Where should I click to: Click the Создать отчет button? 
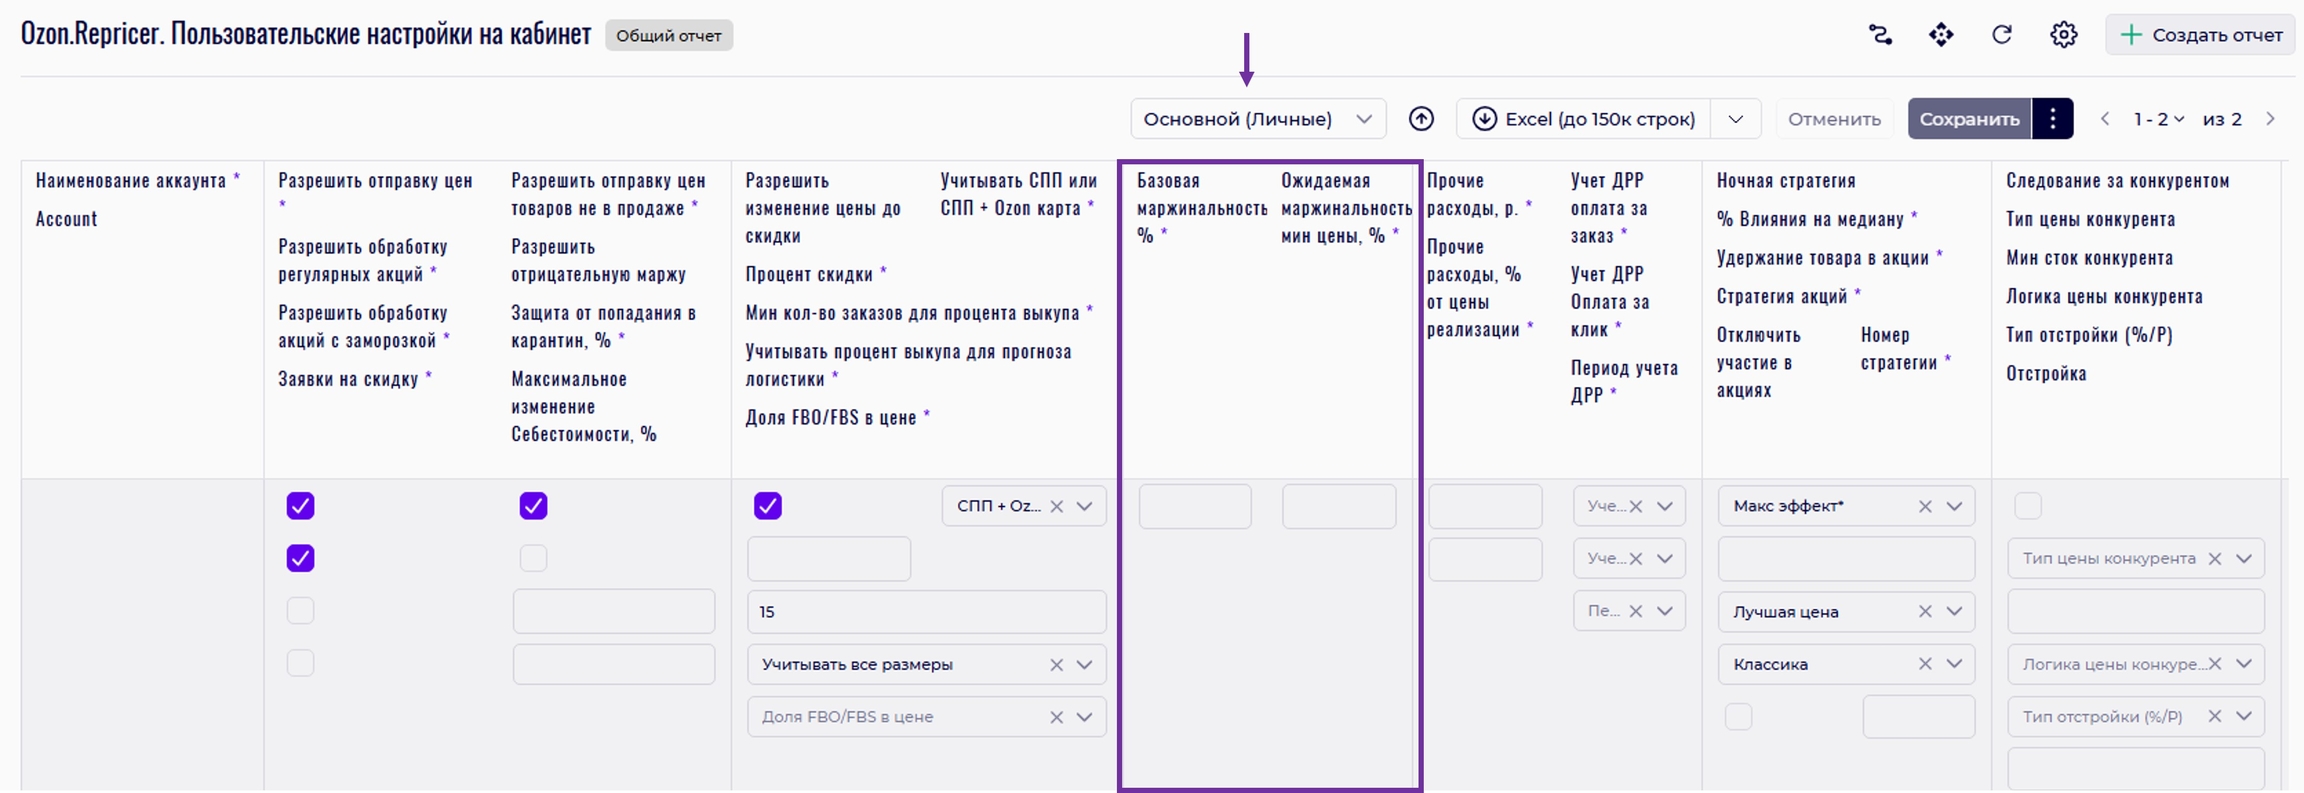pos(2200,35)
